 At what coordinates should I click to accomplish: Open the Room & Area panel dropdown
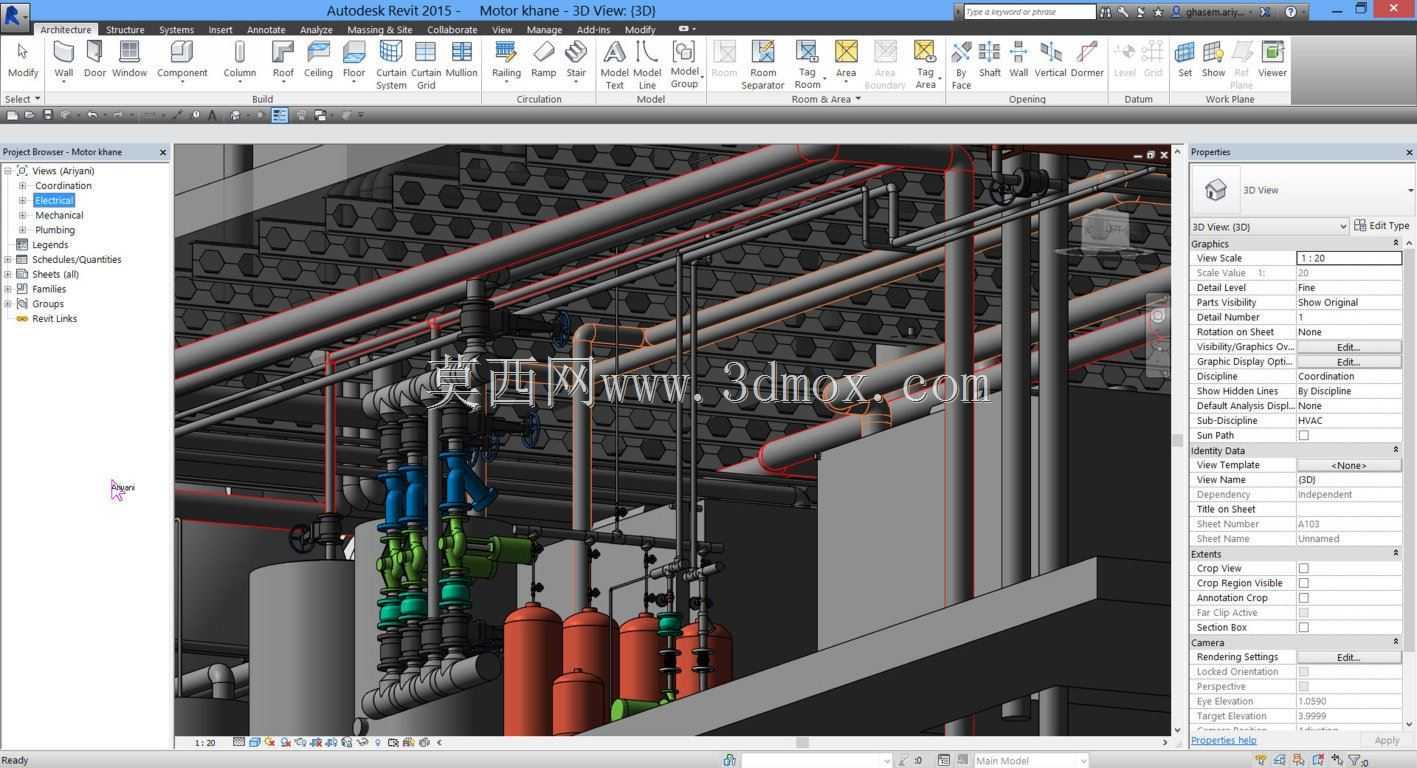826,99
